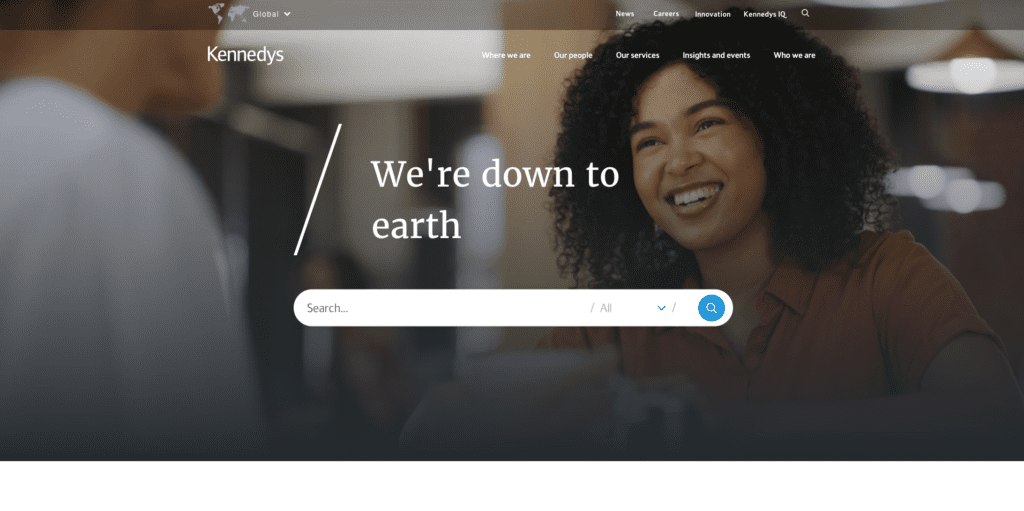The height and width of the screenshot is (511, 1024).
Task: Select the All filter in search bar
Action: pos(606,308)
